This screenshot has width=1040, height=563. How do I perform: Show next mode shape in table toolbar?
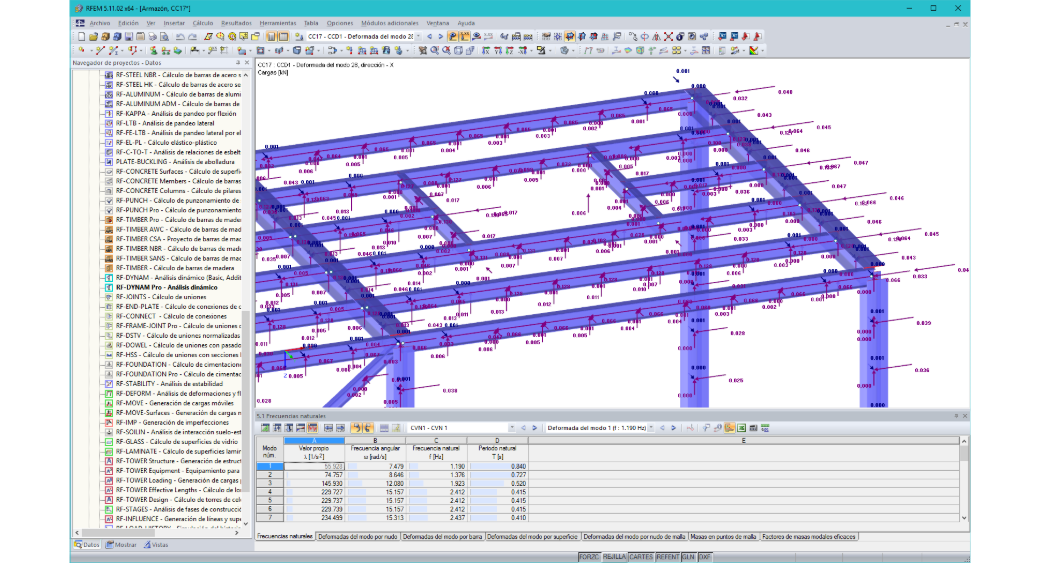(x=673, y=428)
